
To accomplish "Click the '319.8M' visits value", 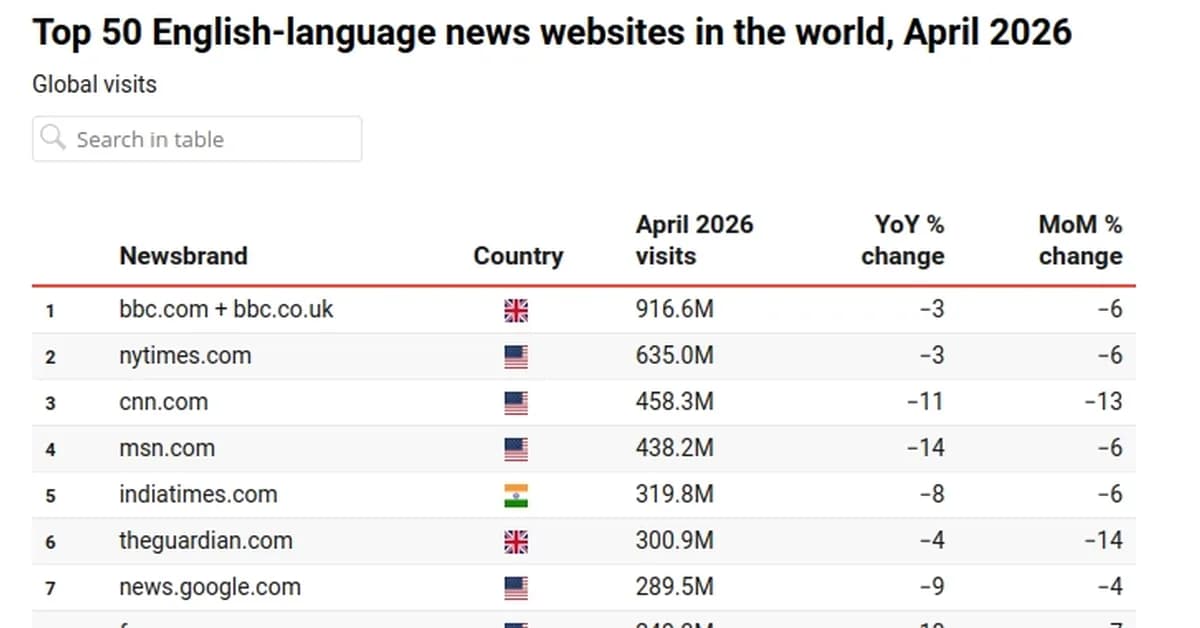I will click(x=675, y=494).
